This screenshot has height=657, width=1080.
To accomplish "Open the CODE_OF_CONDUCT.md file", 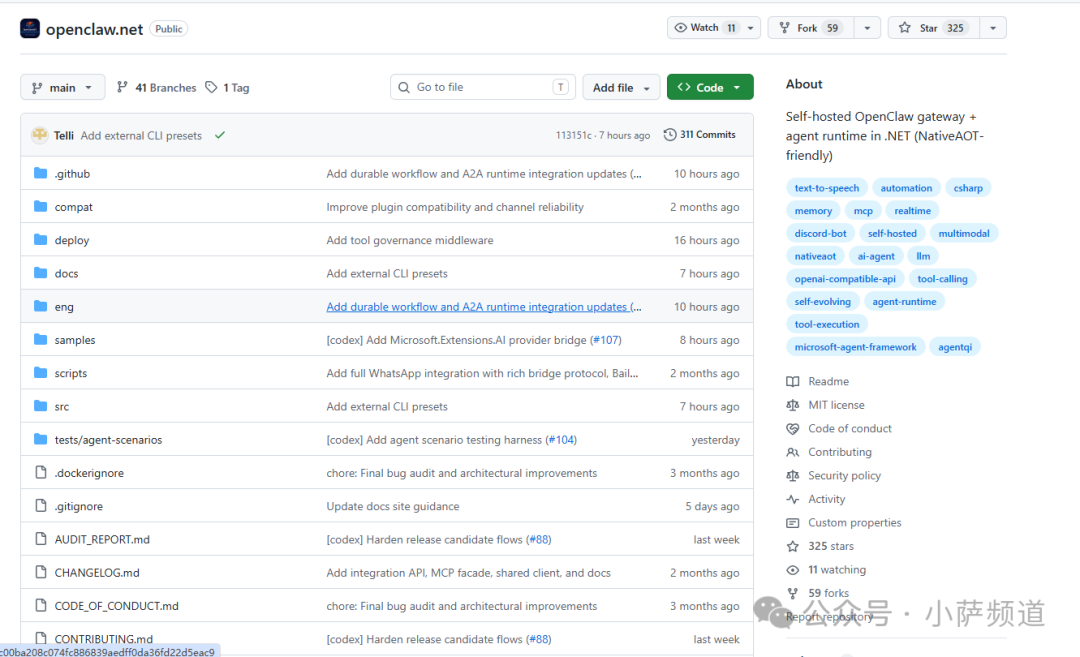I will pos(116,606).
